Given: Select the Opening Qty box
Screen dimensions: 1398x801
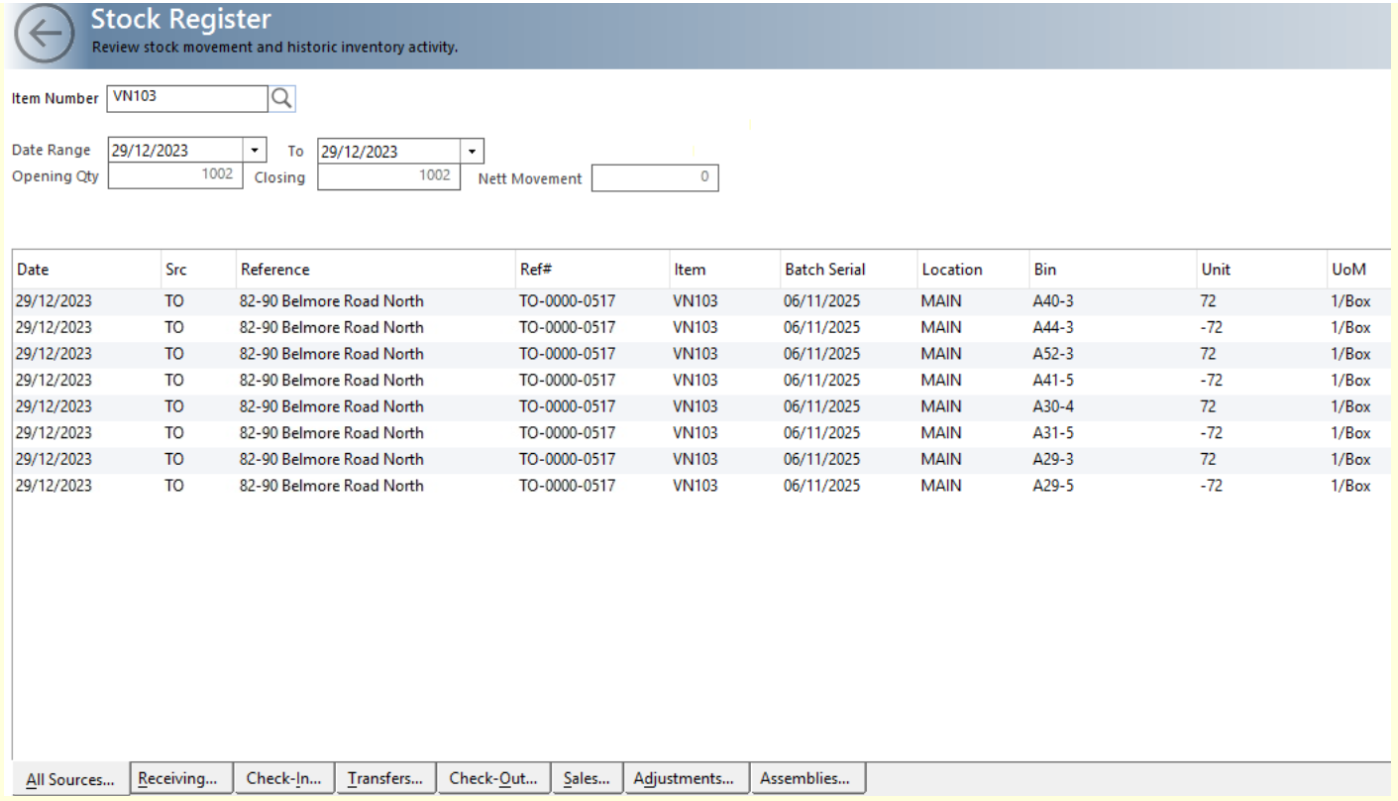Looking at the screenshot, I should [175, 176].
